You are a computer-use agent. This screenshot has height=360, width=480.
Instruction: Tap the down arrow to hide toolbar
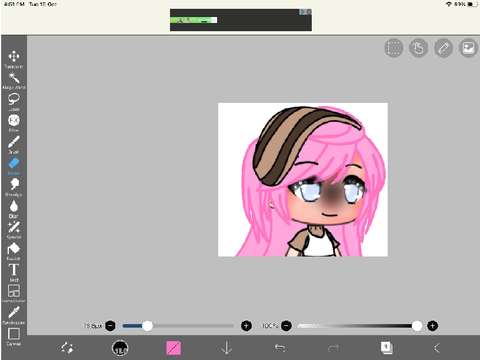point(227,348)
